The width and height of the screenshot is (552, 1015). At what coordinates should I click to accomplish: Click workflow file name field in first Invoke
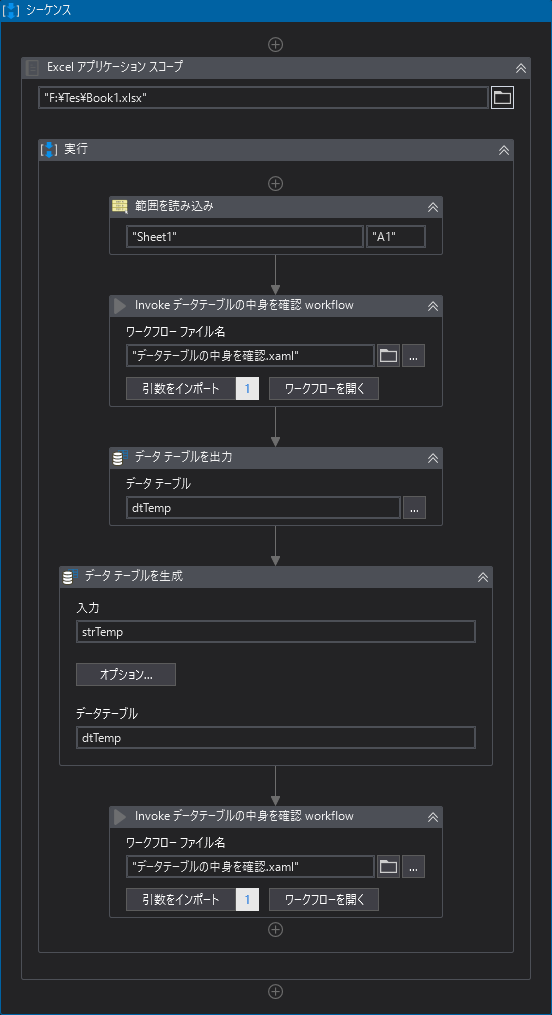pos(250,355)
